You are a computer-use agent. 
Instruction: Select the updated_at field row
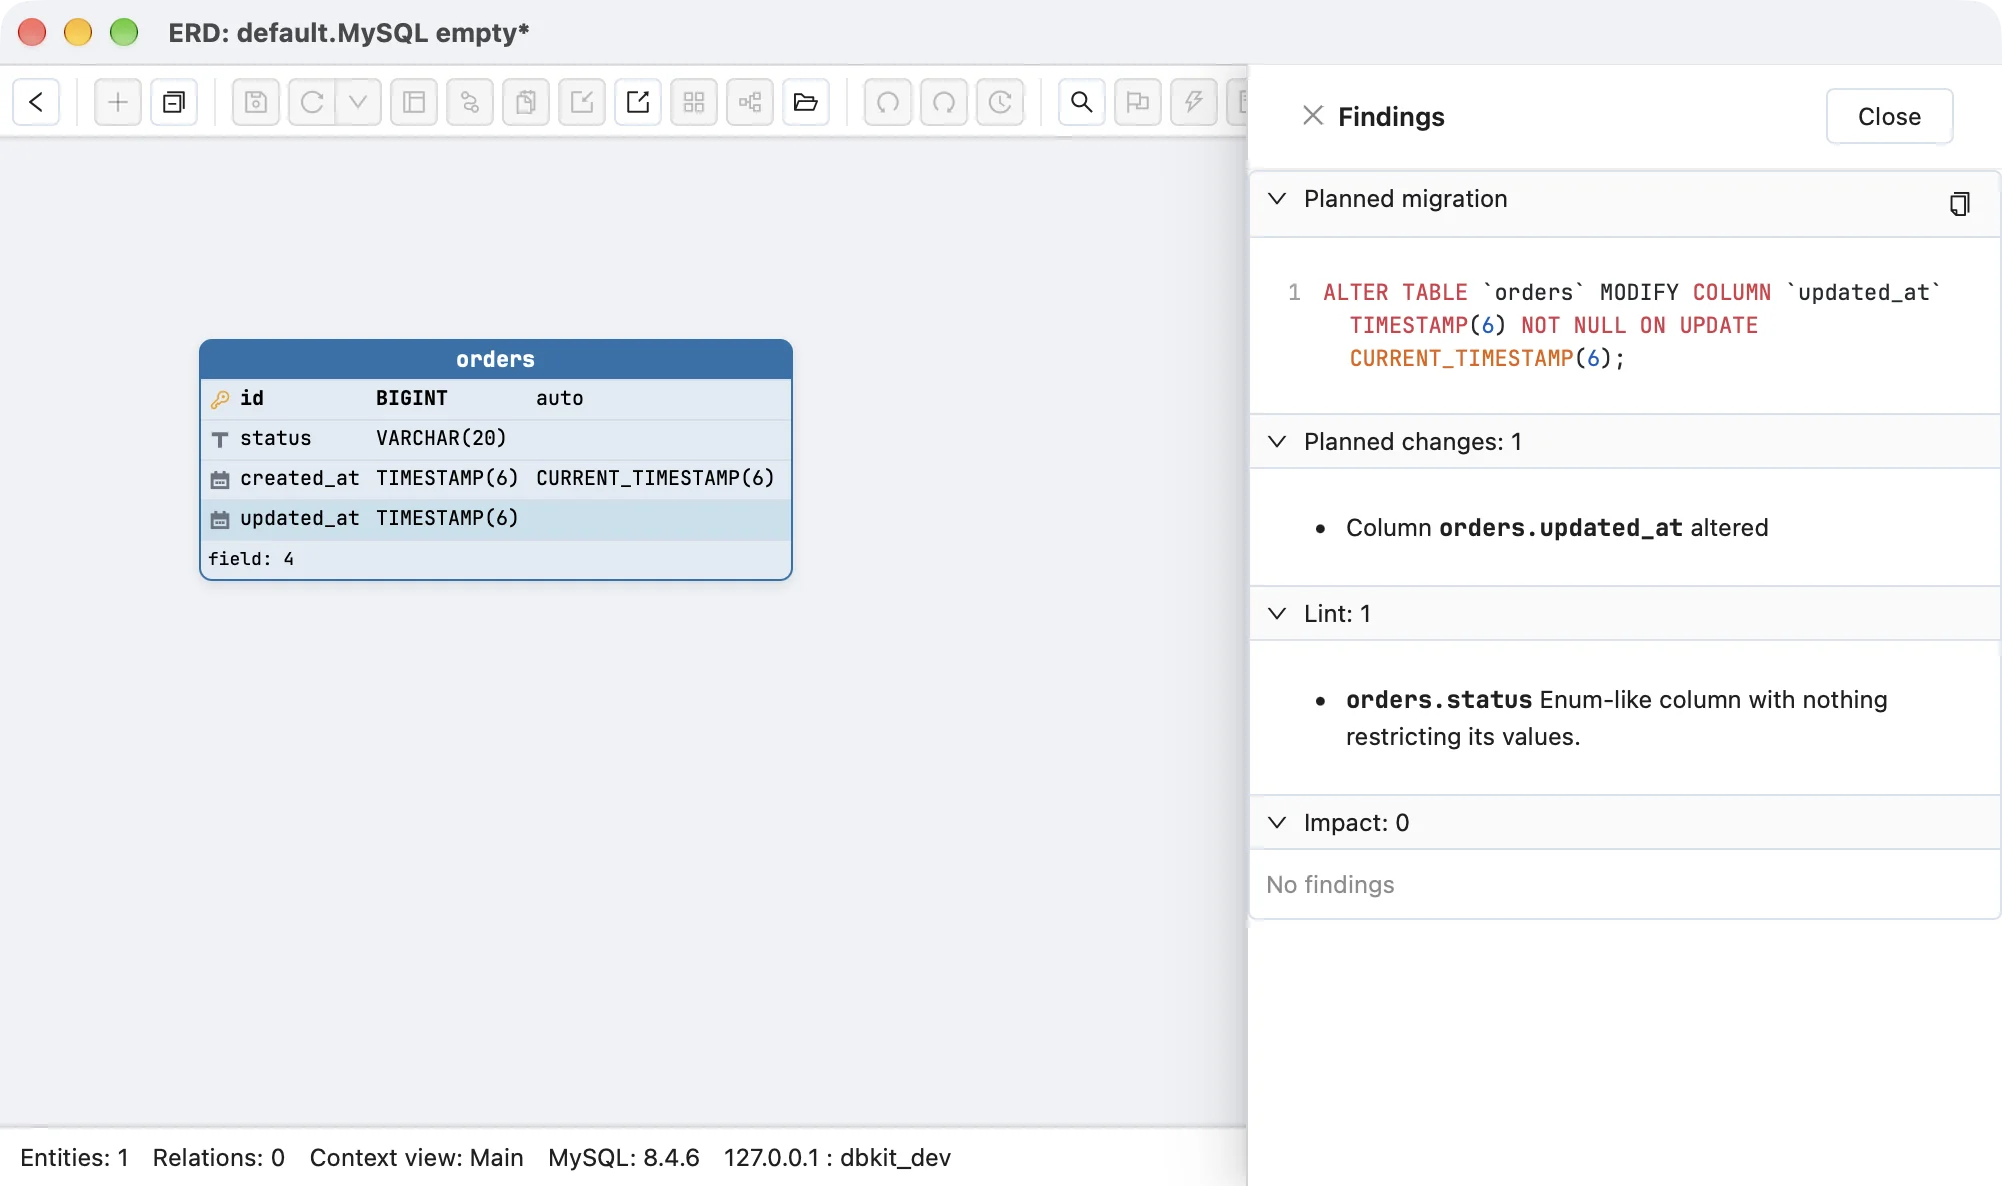[x=496, y=518]
